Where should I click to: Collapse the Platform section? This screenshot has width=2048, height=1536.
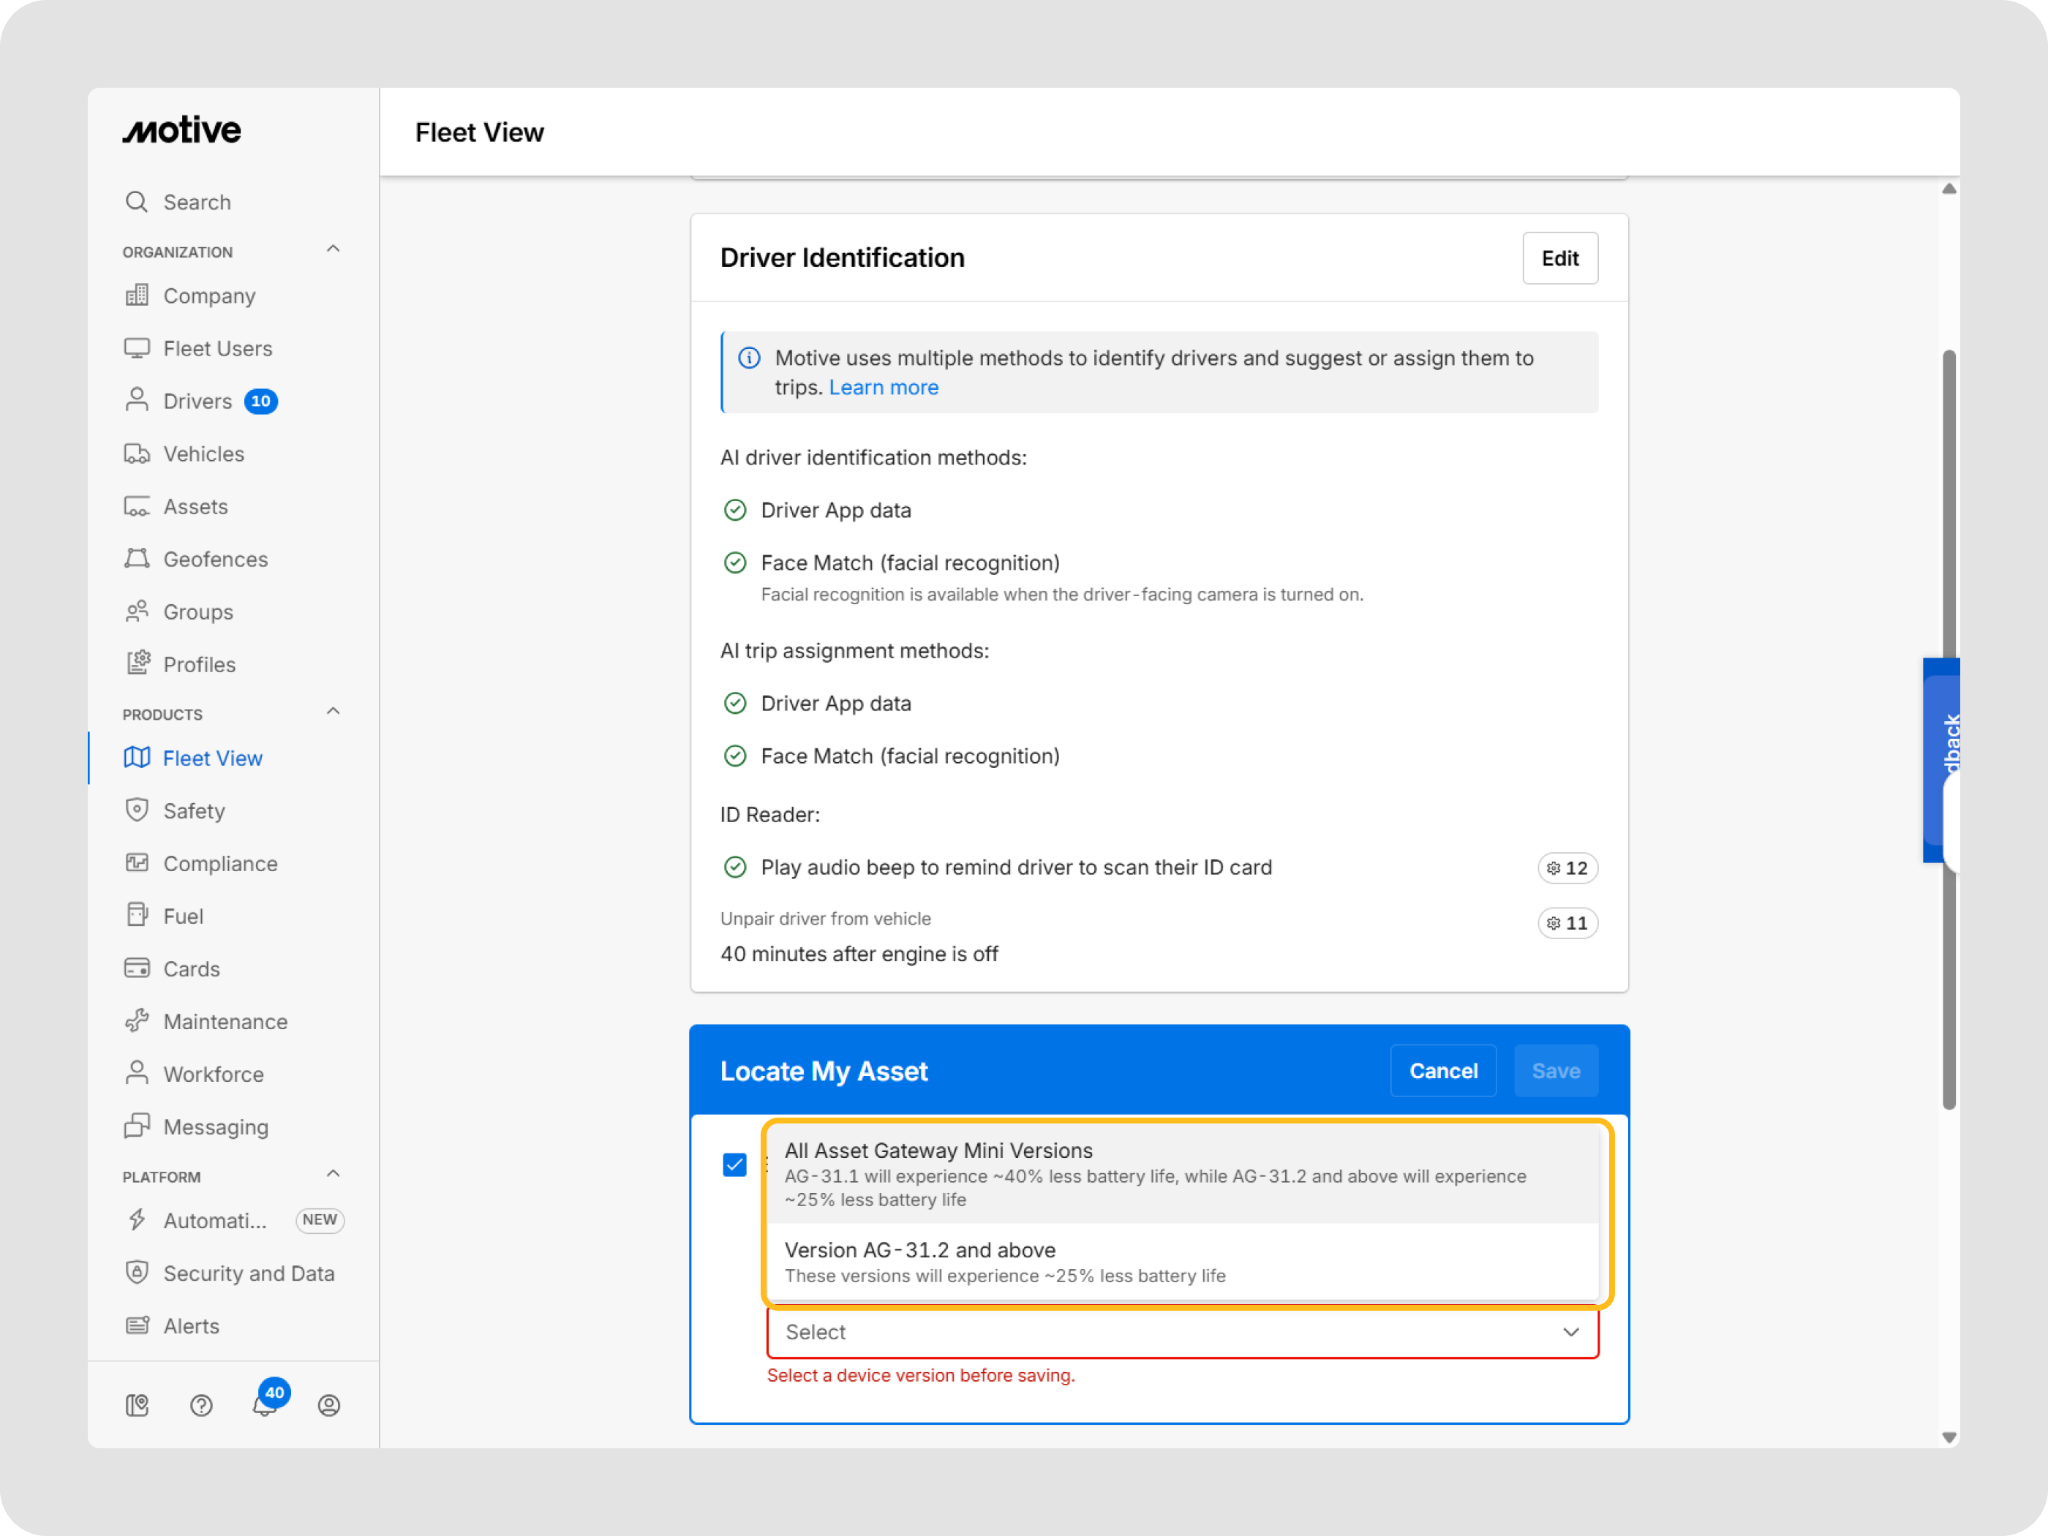(x=333, y=1175)
